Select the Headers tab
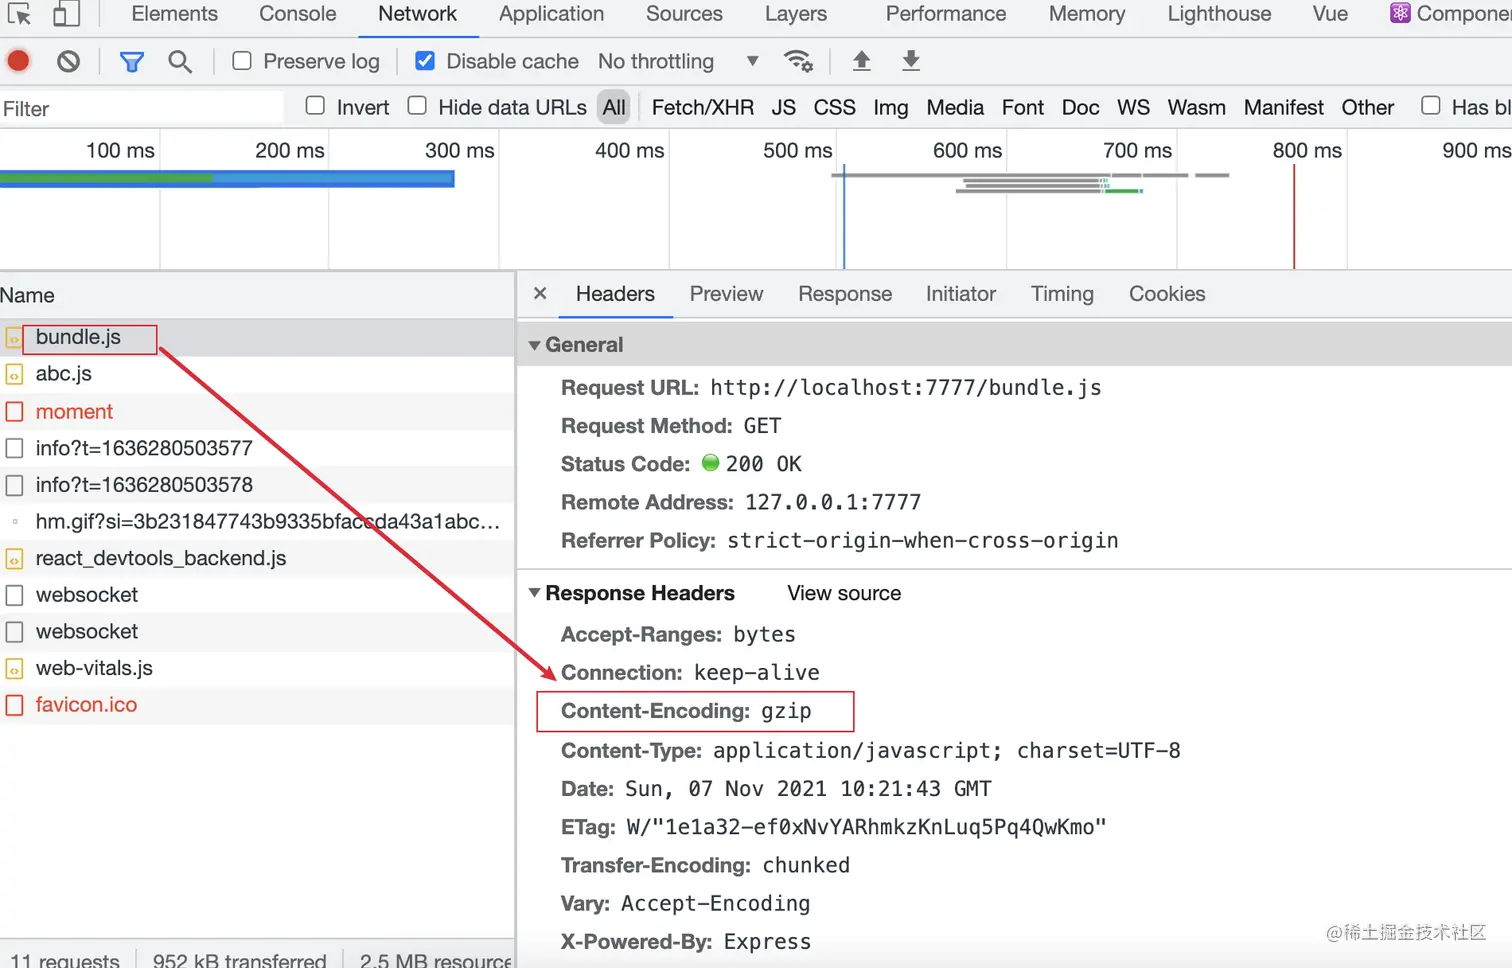Screen dimensions: 1512x968 [615, 294]
